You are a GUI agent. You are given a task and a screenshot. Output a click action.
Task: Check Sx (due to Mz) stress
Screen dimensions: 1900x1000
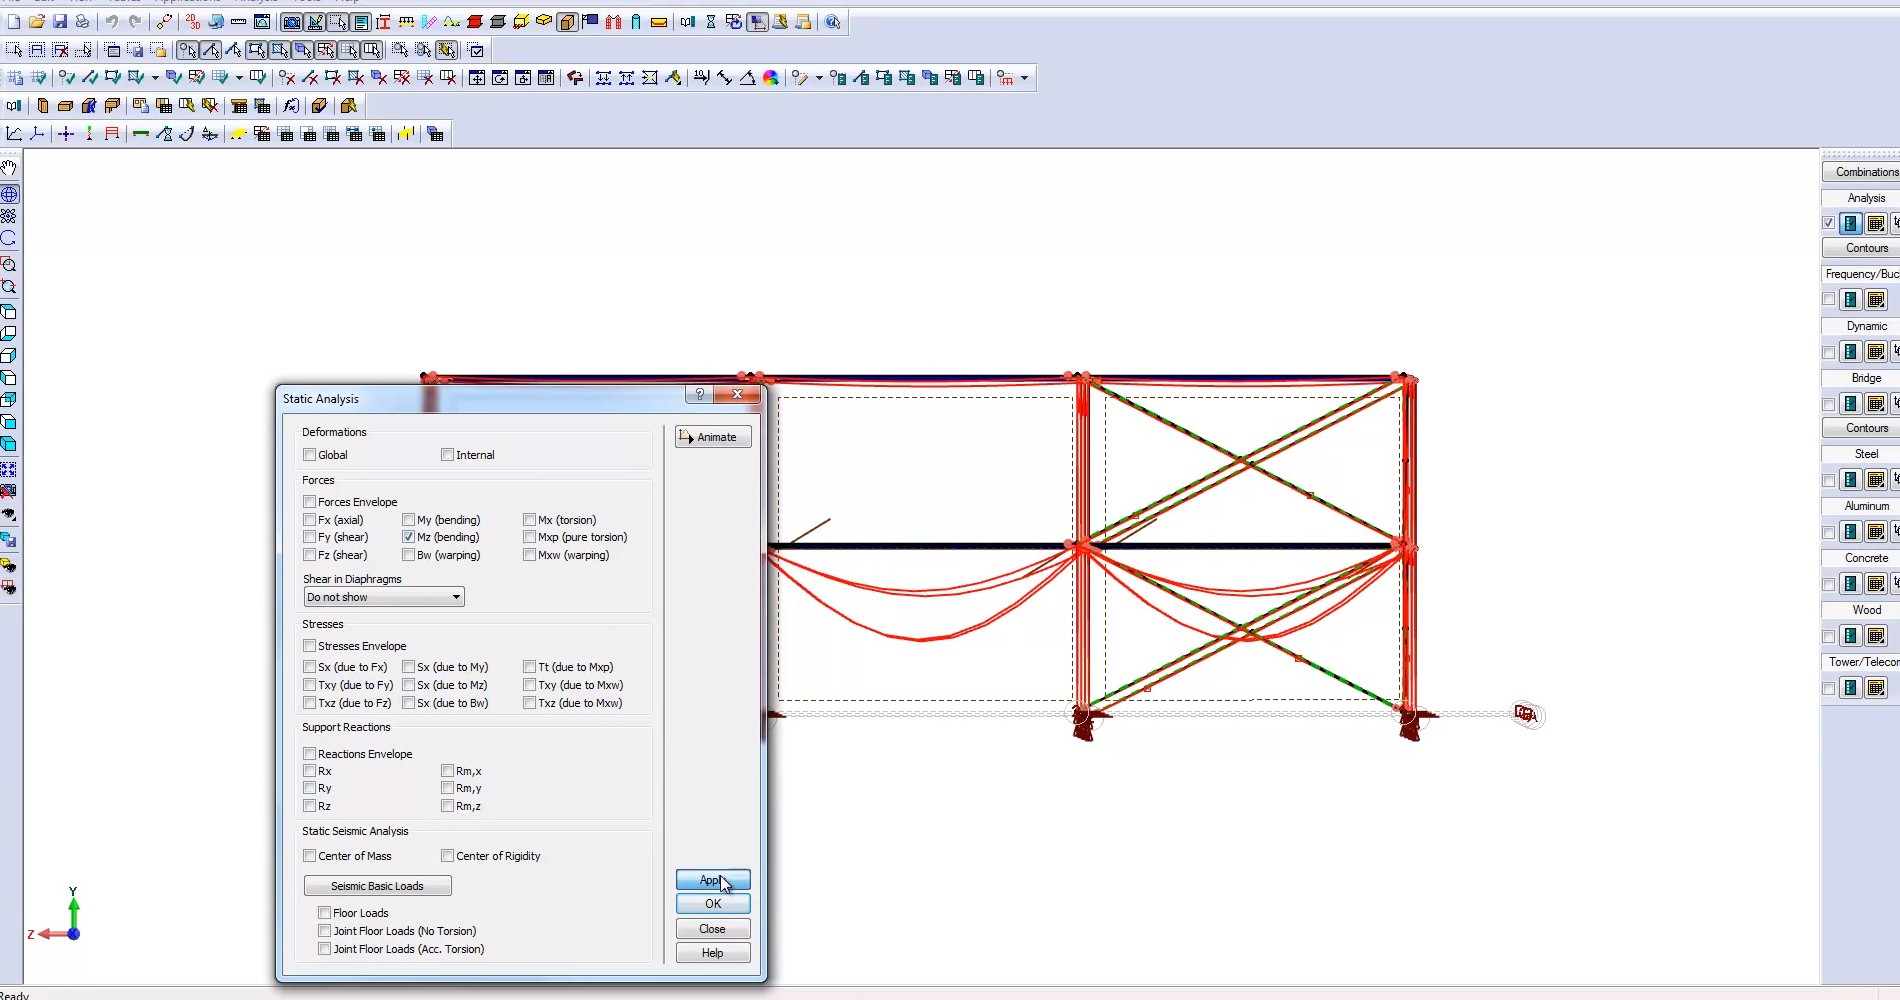(x=409, y=685)
